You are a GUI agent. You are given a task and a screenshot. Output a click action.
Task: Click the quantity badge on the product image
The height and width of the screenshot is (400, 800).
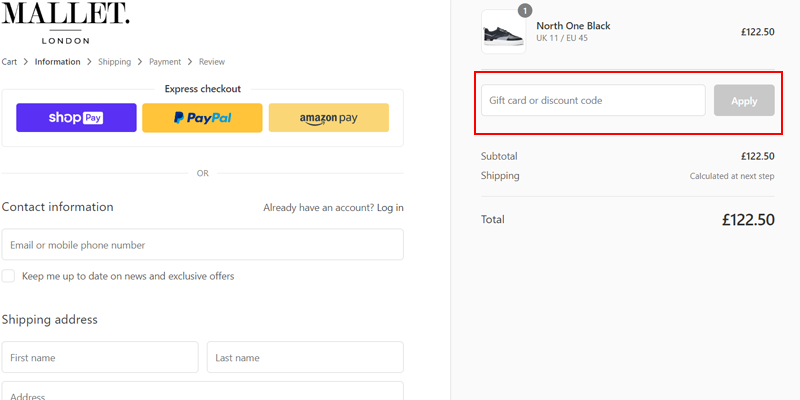pos(525,10)
